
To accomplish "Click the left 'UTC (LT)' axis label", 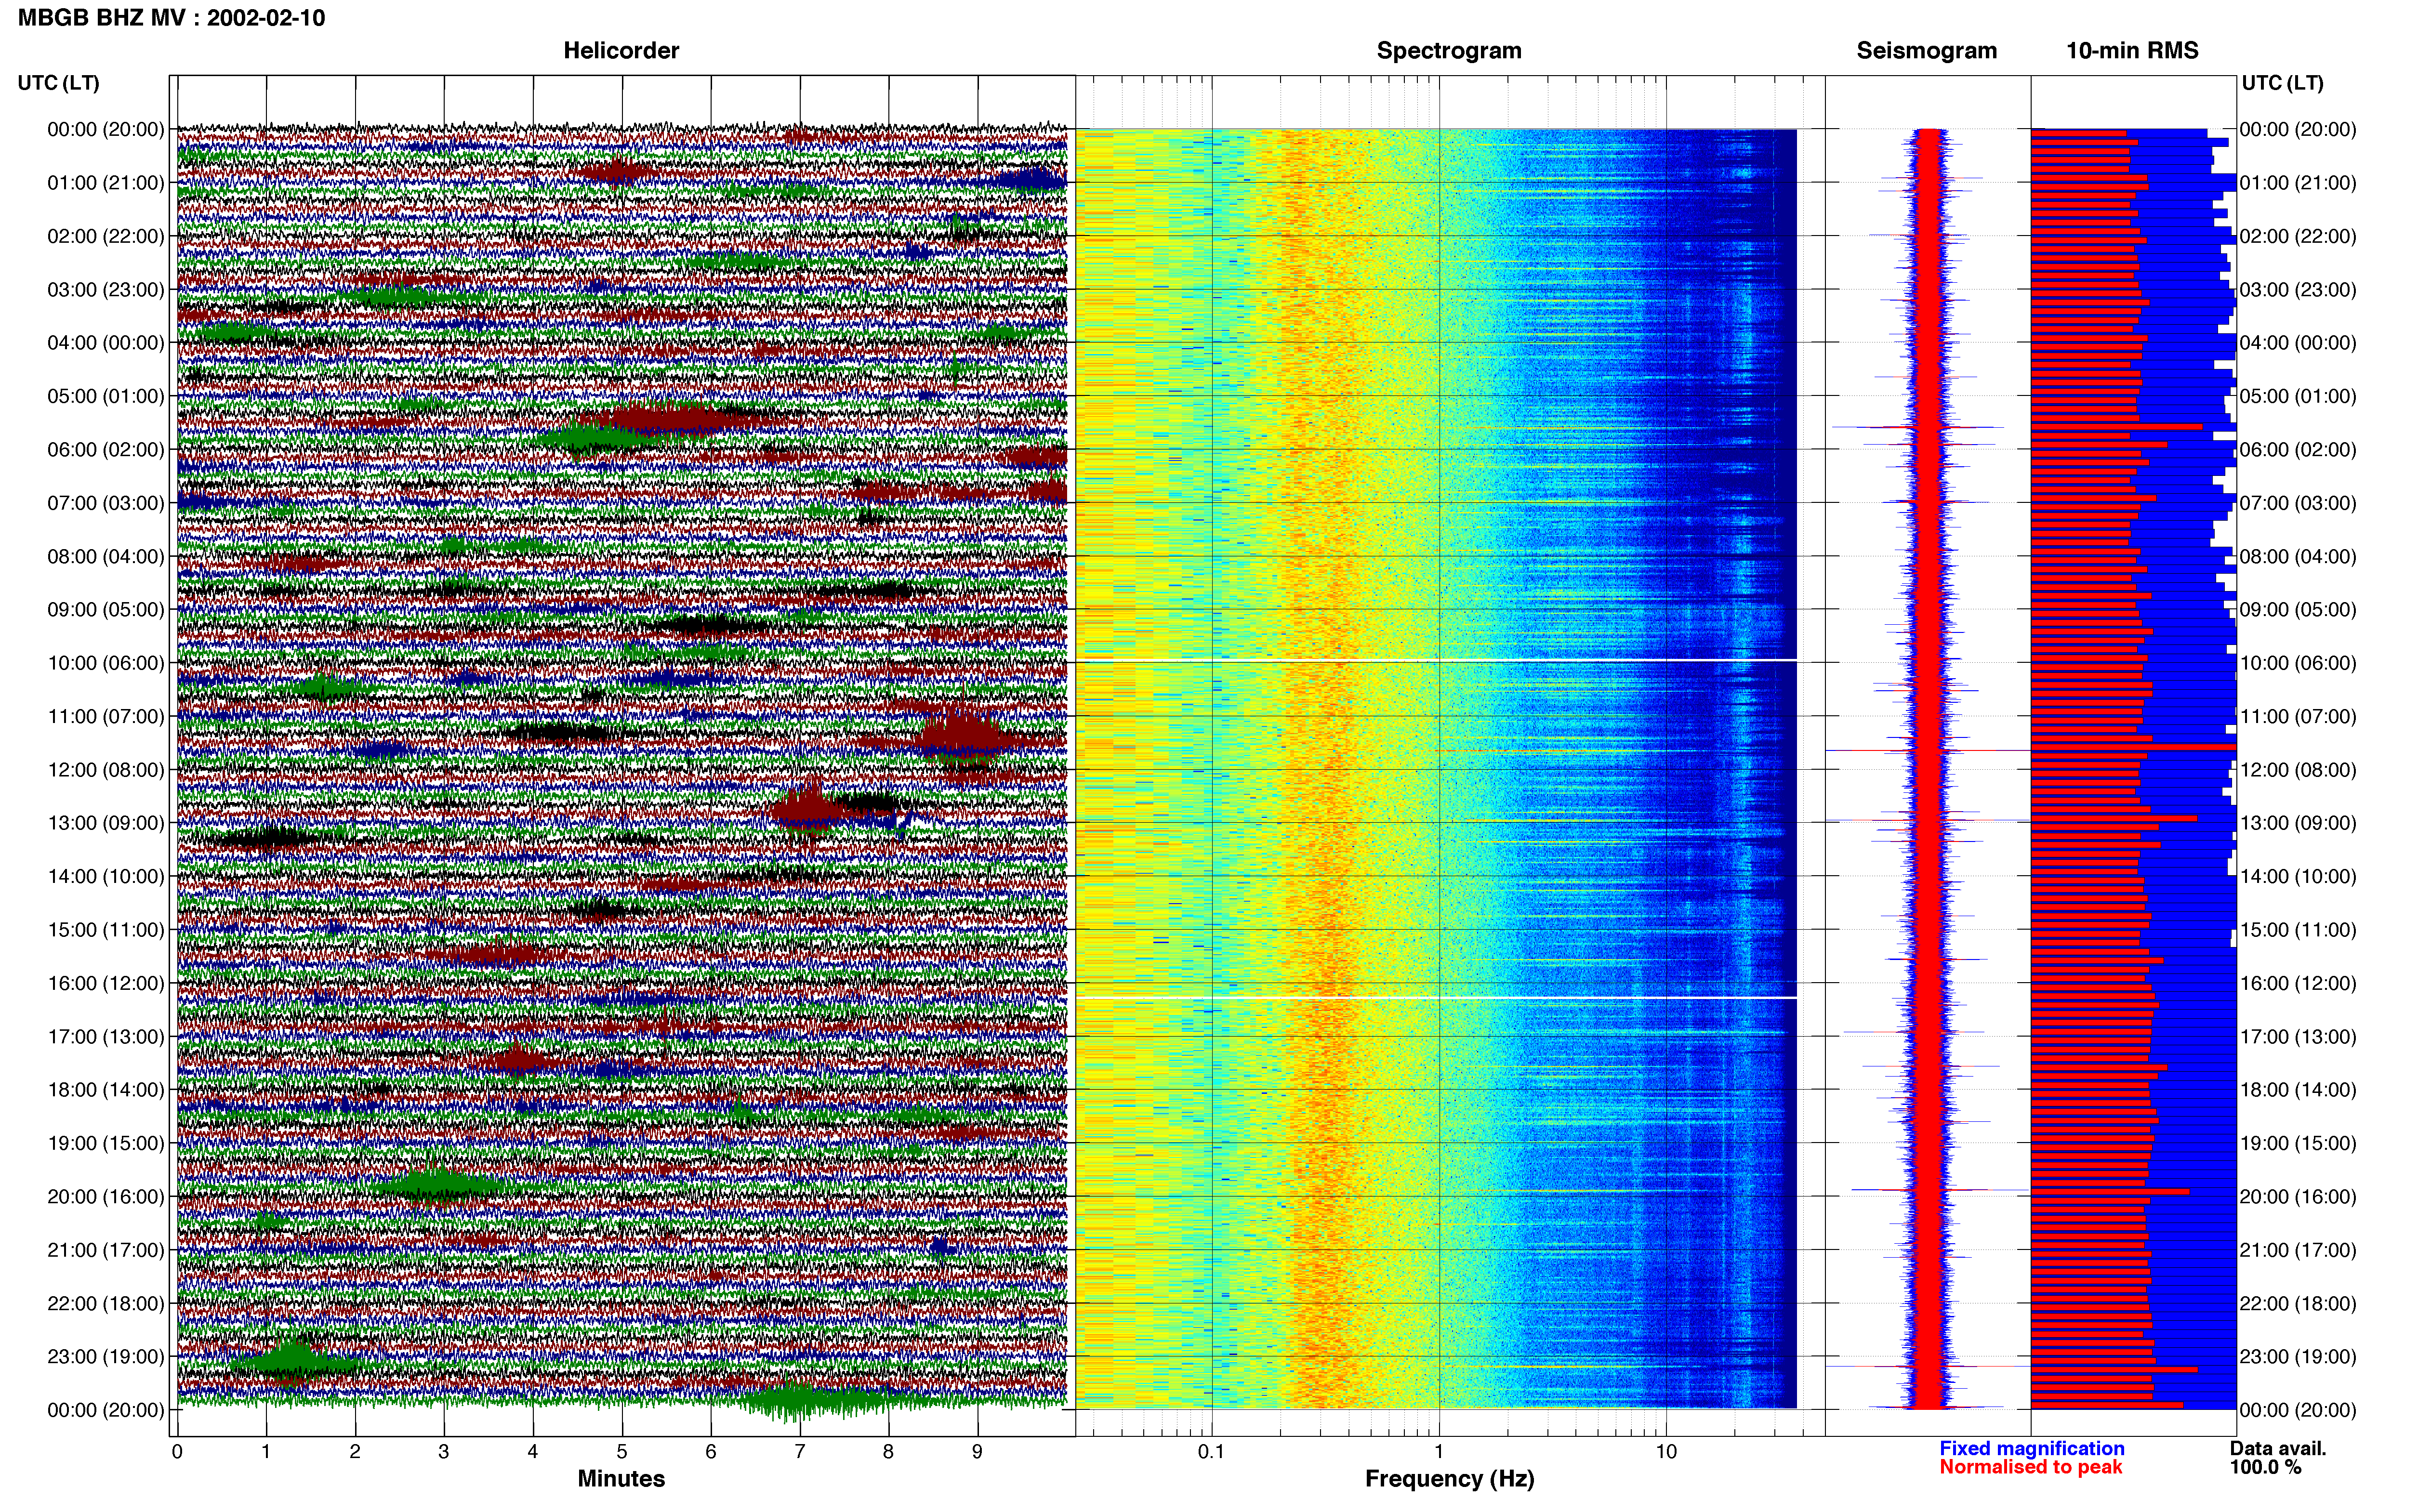I will (58, 83).
